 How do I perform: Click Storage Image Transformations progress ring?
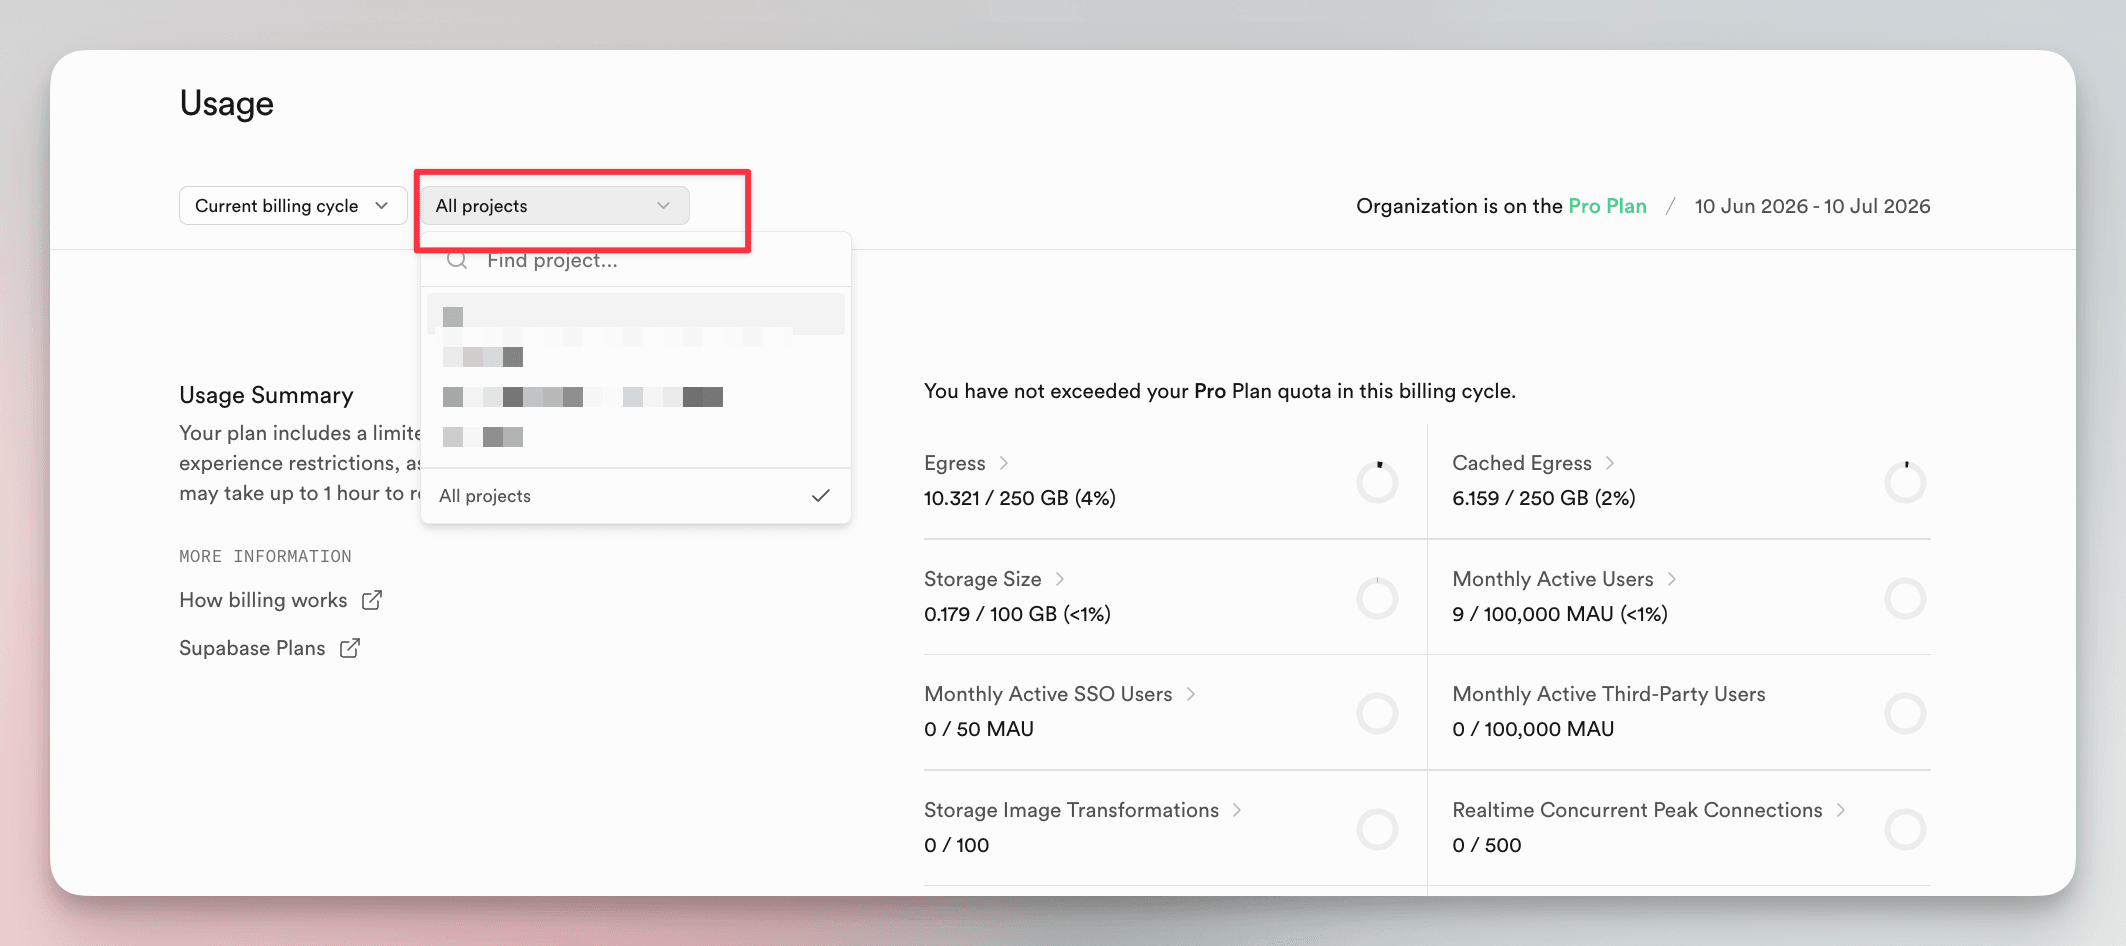coord(1377,830)
